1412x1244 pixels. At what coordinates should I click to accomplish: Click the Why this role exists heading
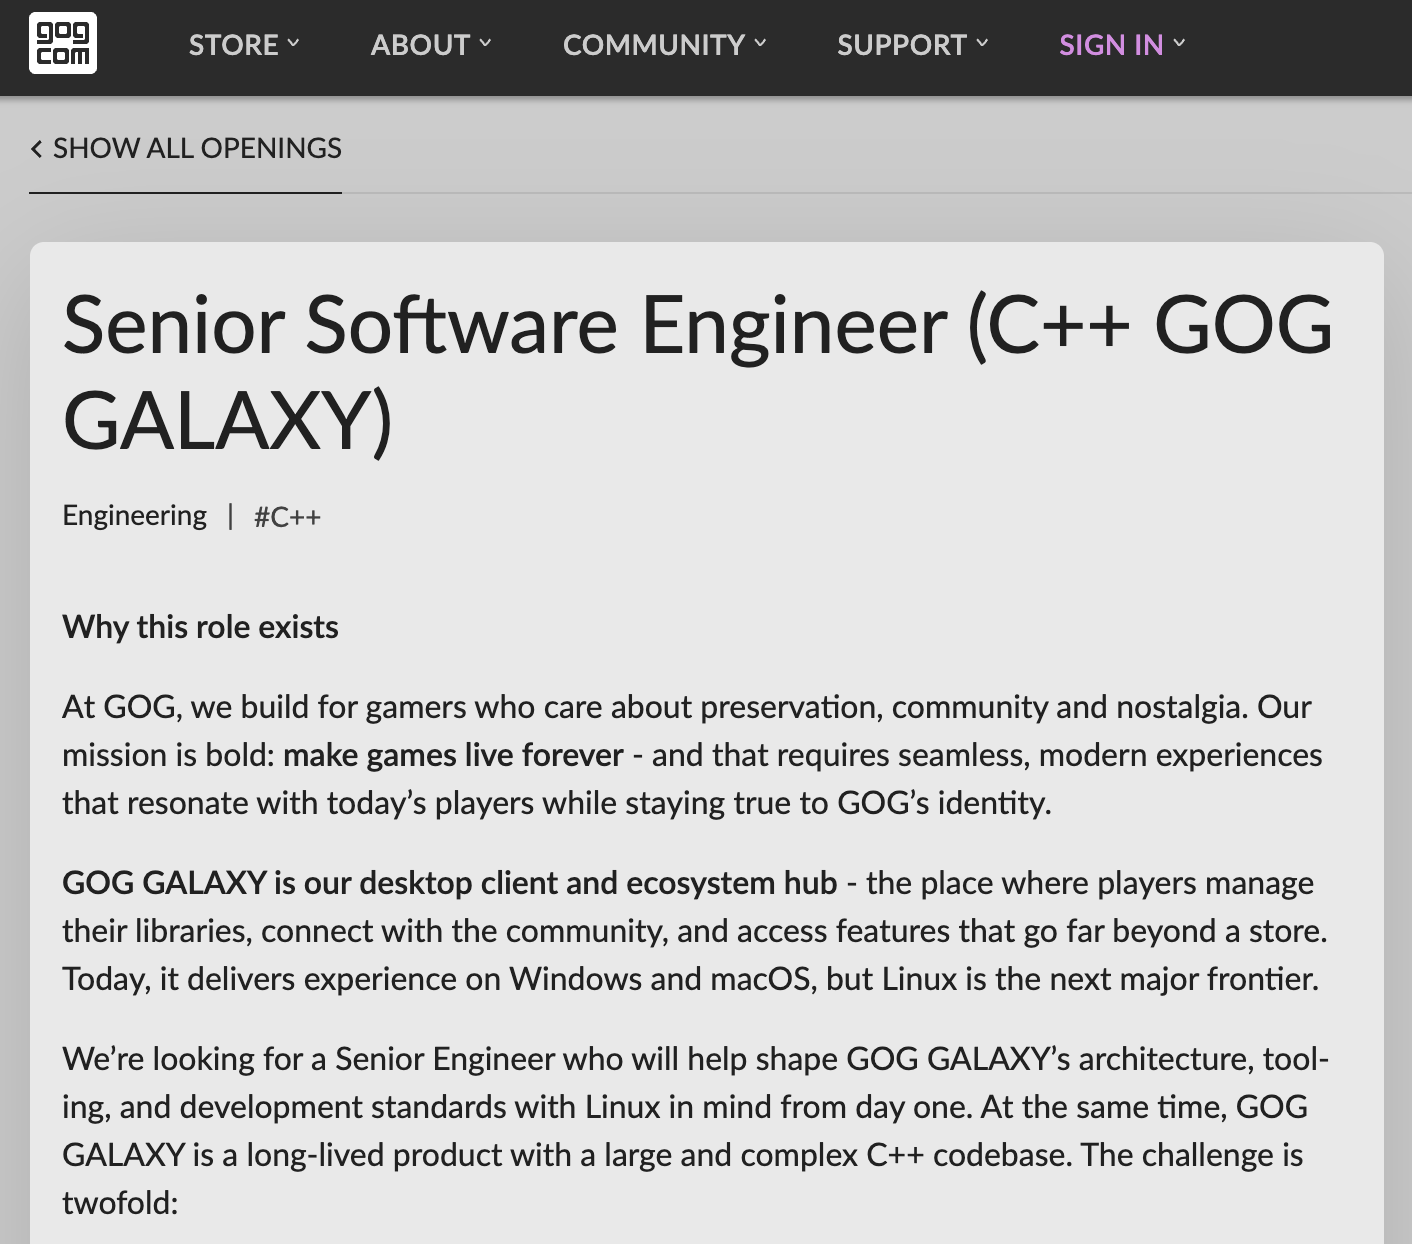[x=200, y=627]
